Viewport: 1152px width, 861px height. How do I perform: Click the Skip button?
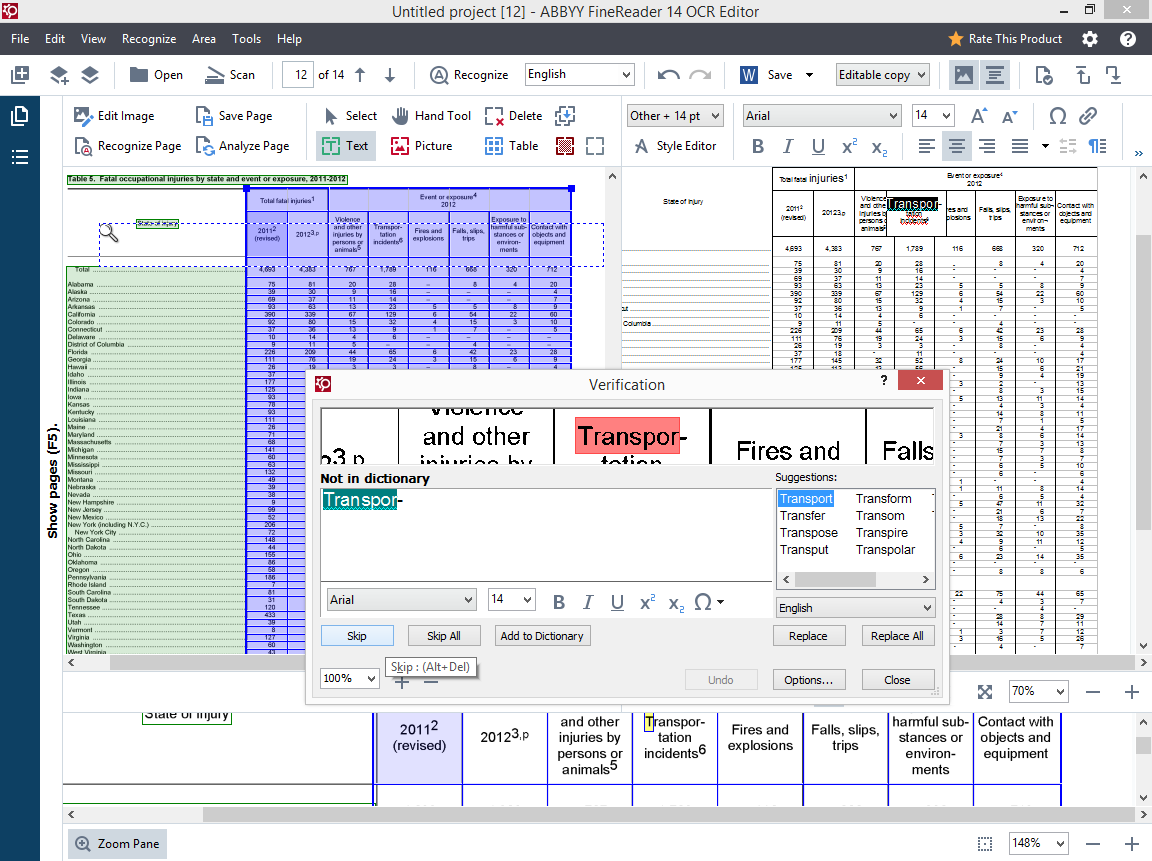click(357, 635)
